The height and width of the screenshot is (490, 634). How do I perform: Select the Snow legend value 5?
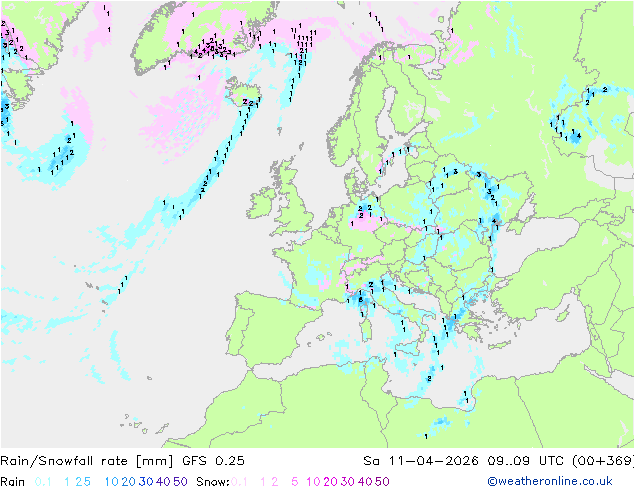coord(295,482)
